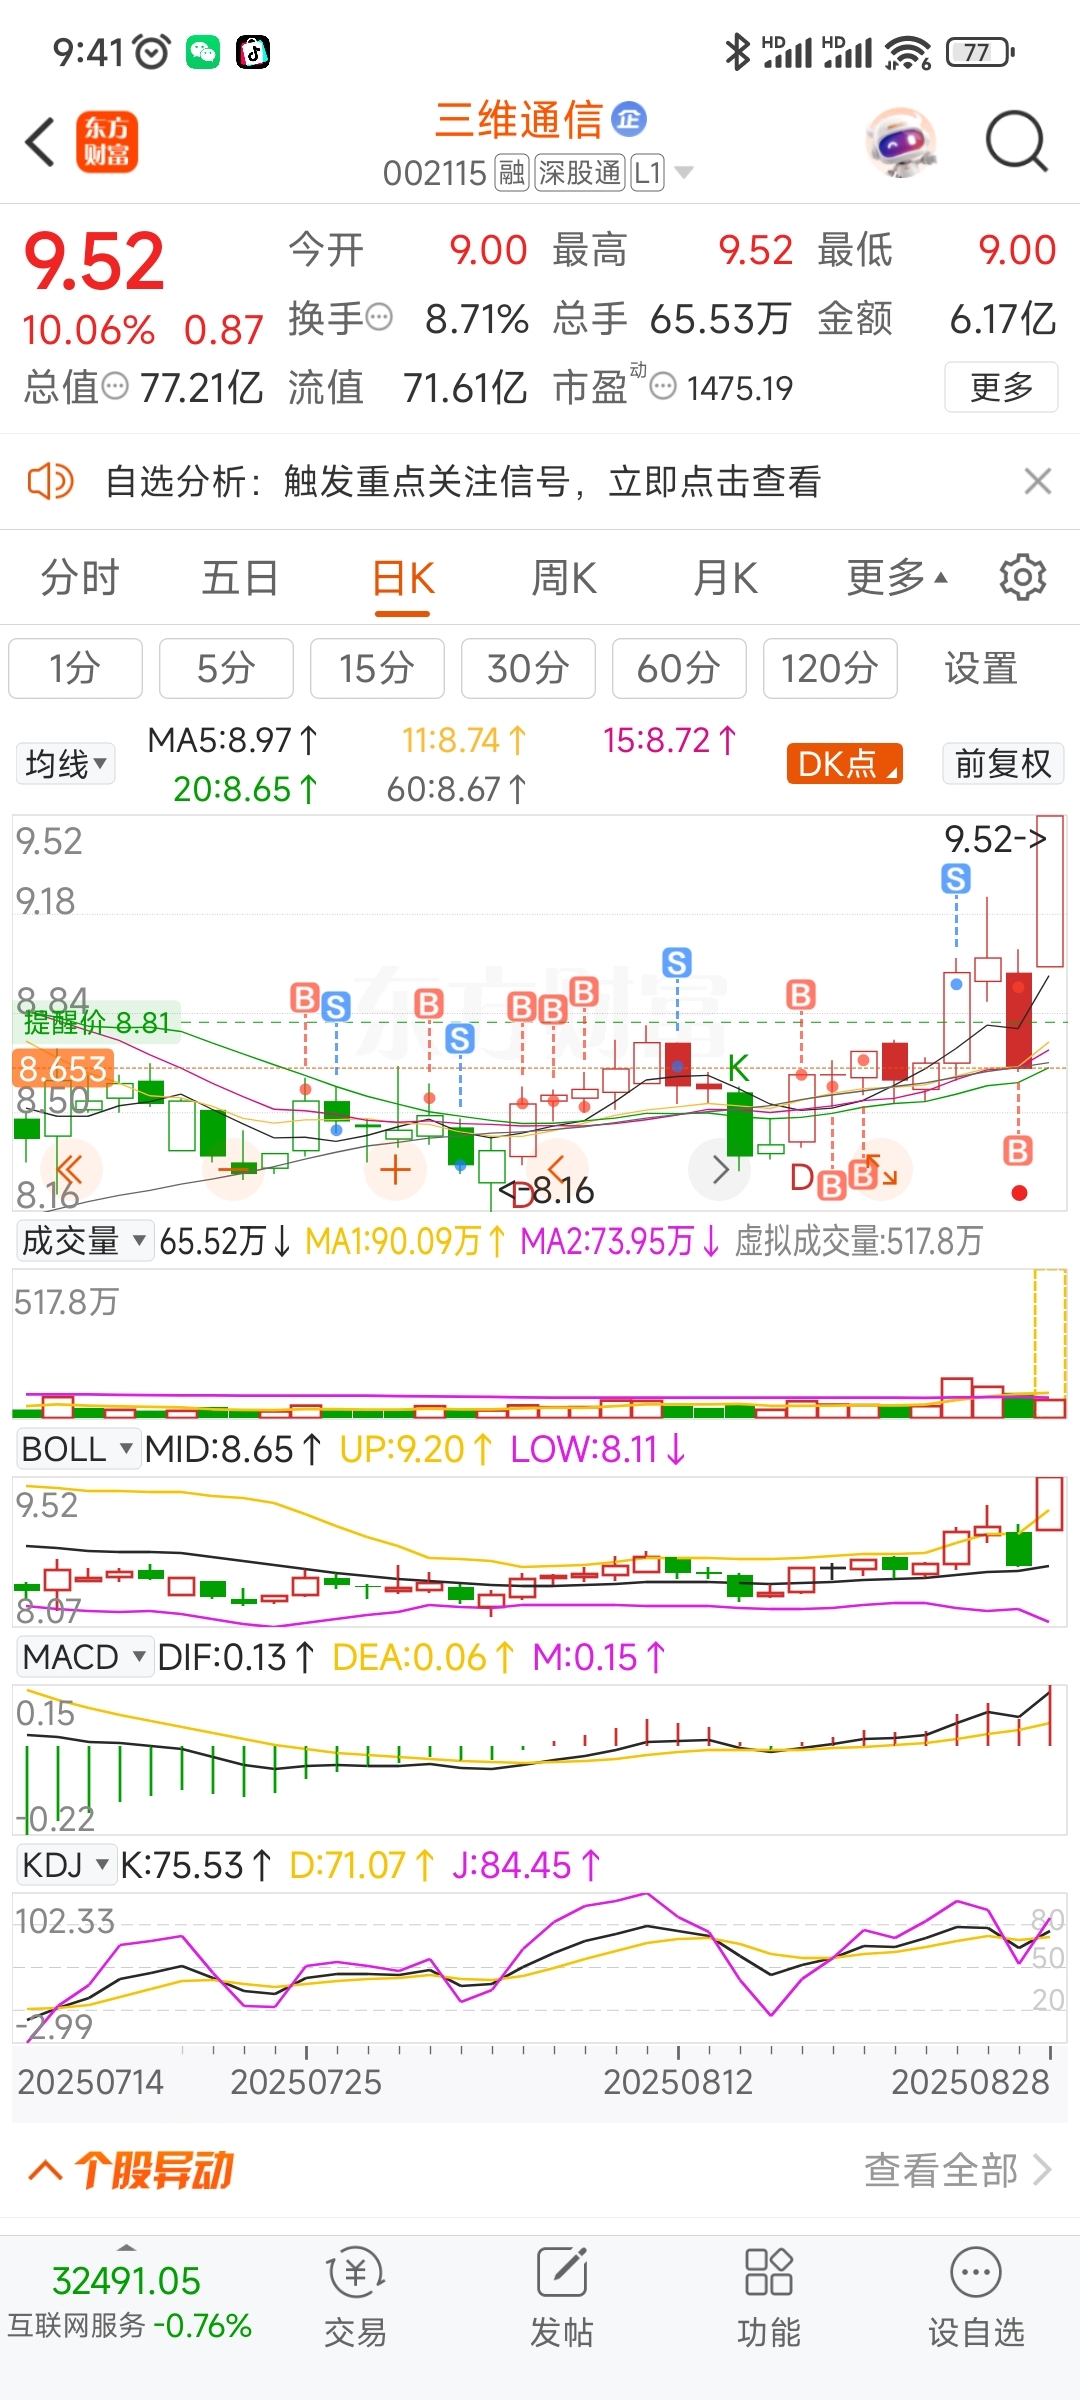The image size is (1080, 2400).
Task: Tap the 互联网服务 index ticker
Action: [129, 2302]
